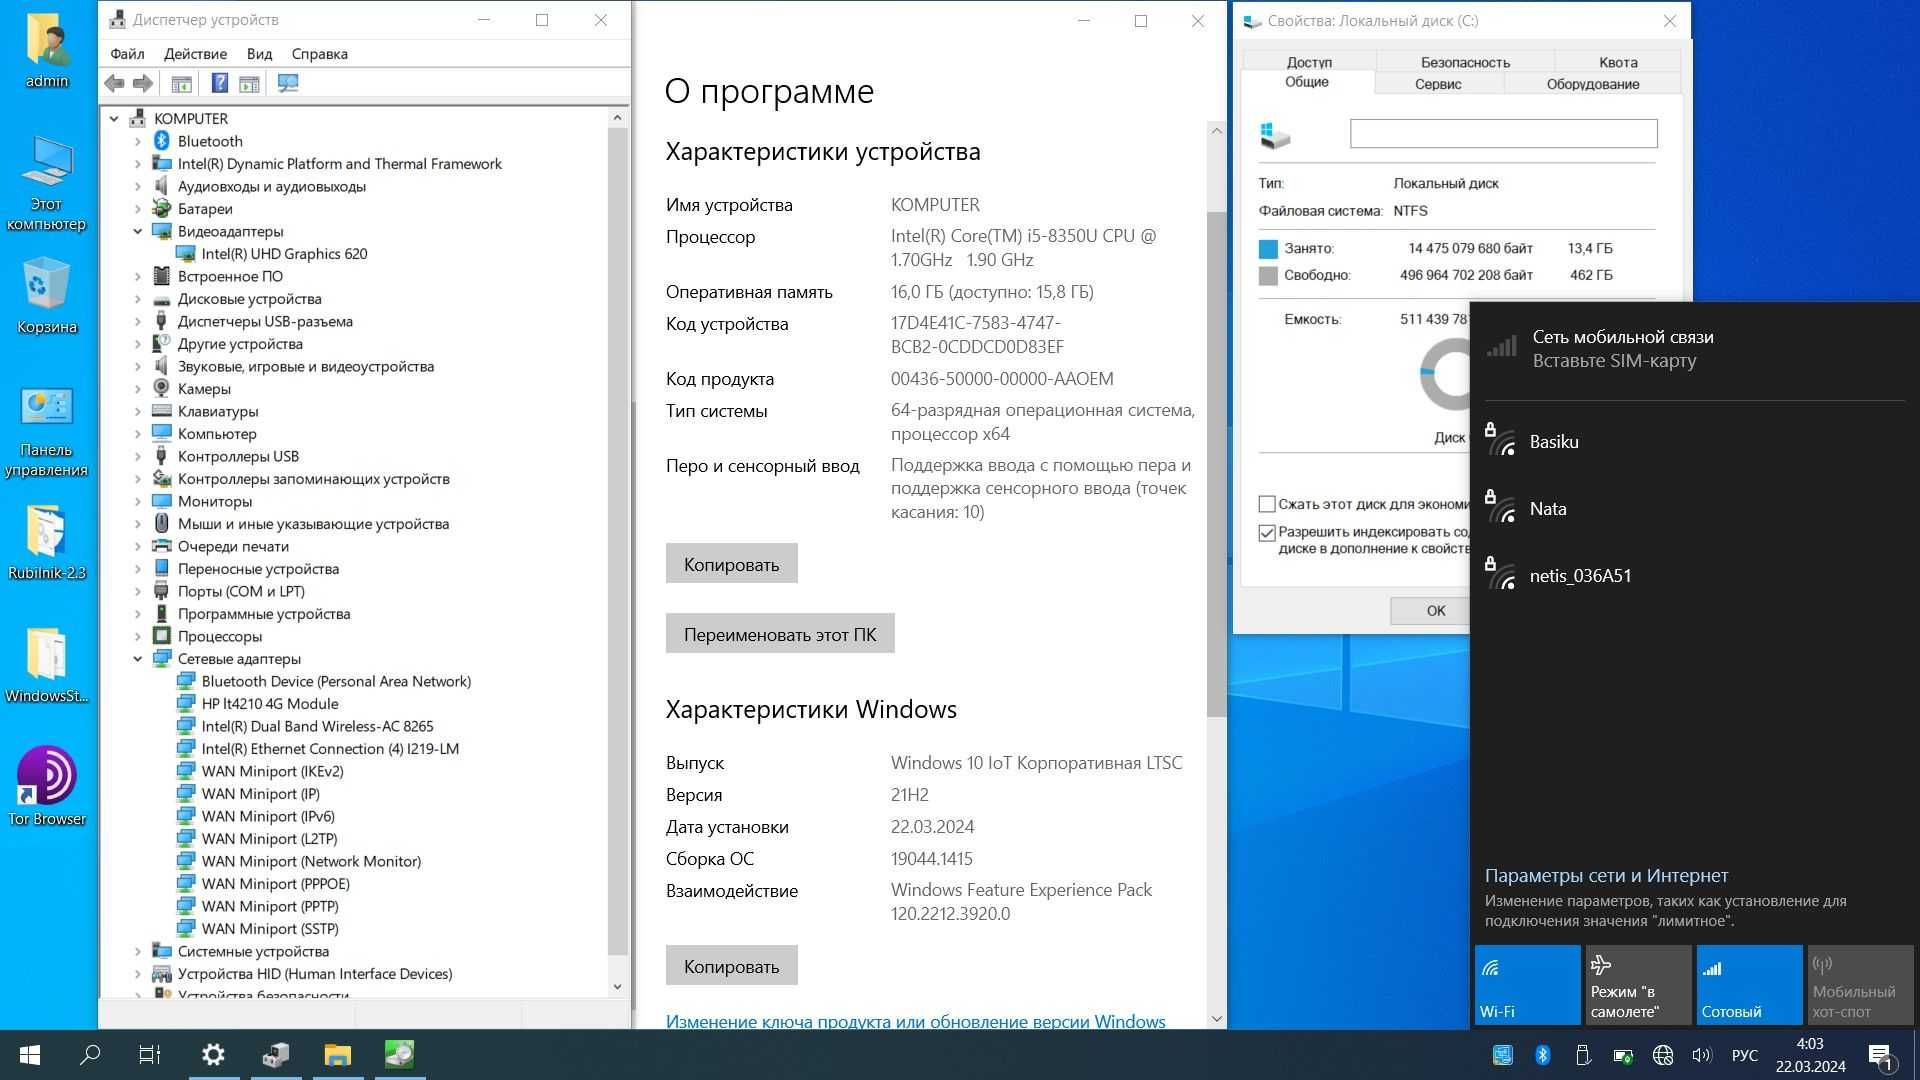Expand the Bluetooth node

pyautogui.click(x=138, y=142)
